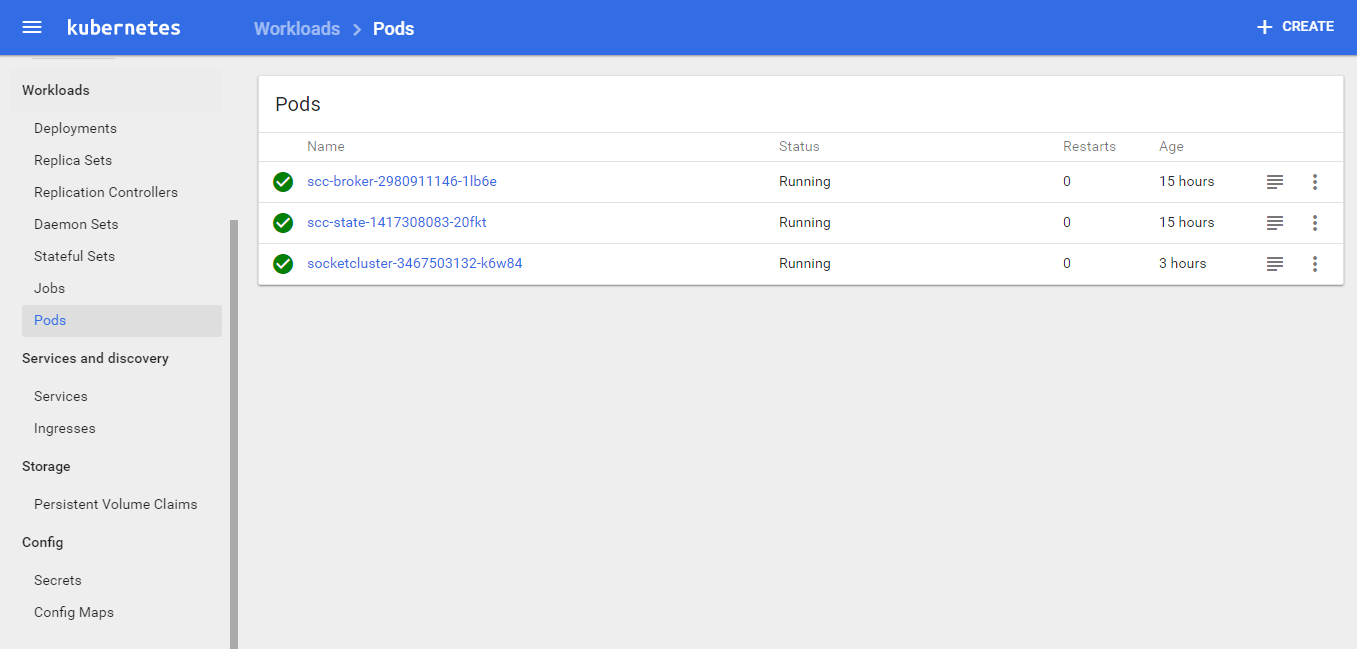This screenshot has height=649, width=1357.
Task: Open logs icon for scc-state pod
Action: 1274,223
